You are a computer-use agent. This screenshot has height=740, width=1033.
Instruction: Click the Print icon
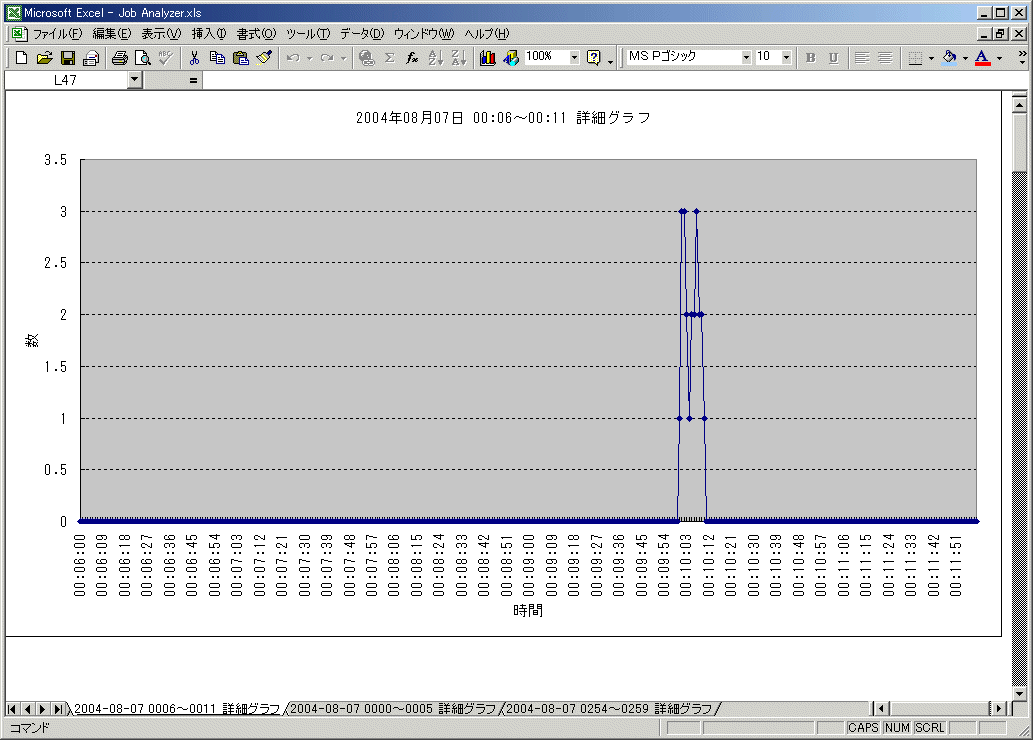point(120,58)
